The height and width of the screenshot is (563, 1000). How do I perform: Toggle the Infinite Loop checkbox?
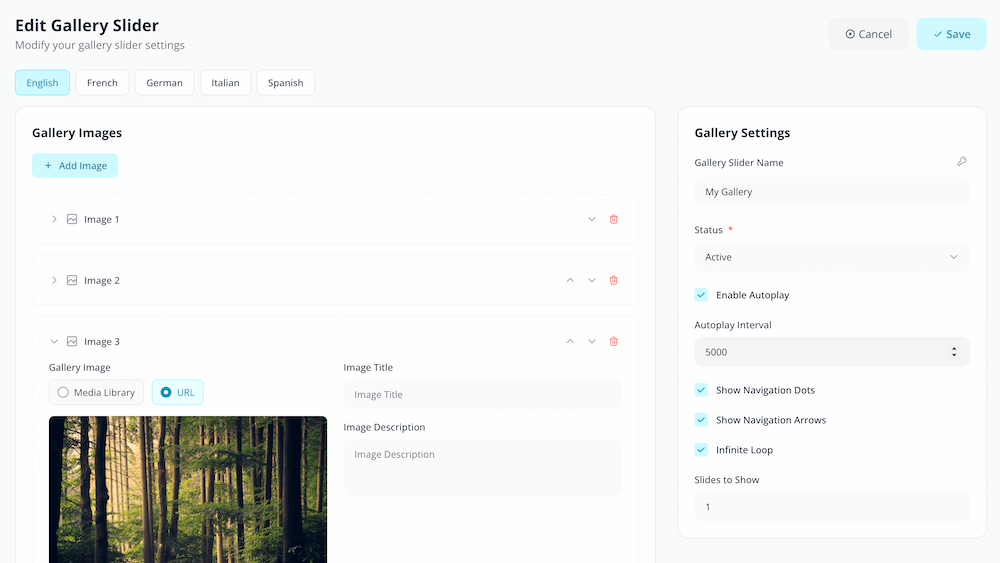702,450
